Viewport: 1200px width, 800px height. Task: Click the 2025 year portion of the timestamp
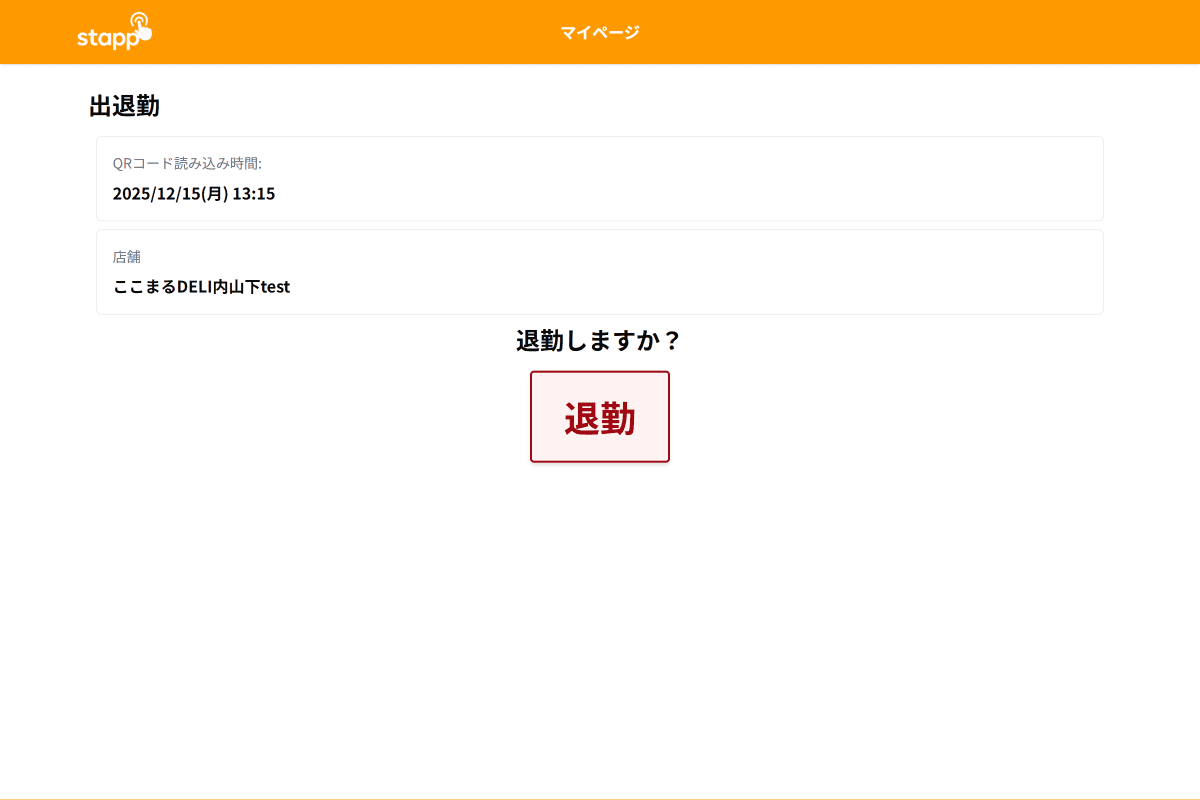[130, 194]
